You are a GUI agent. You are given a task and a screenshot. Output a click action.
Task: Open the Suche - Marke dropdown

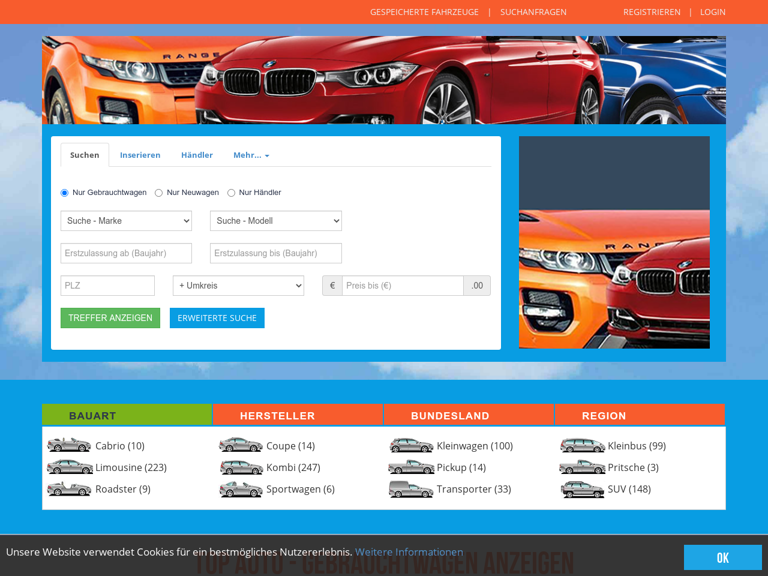click(x=126, y=221)
